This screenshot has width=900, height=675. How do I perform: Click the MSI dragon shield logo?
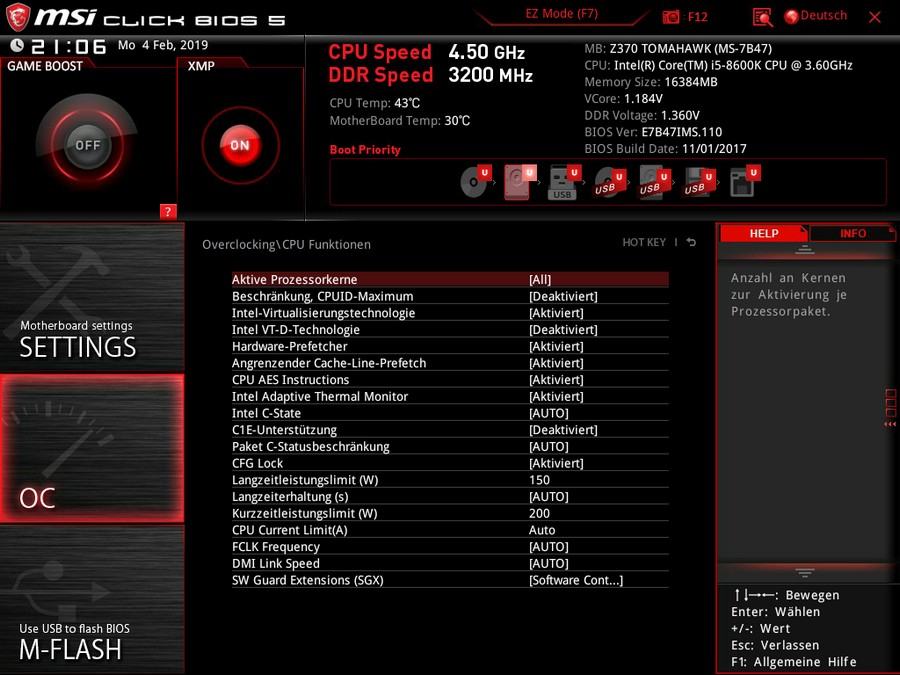(17, 16)
